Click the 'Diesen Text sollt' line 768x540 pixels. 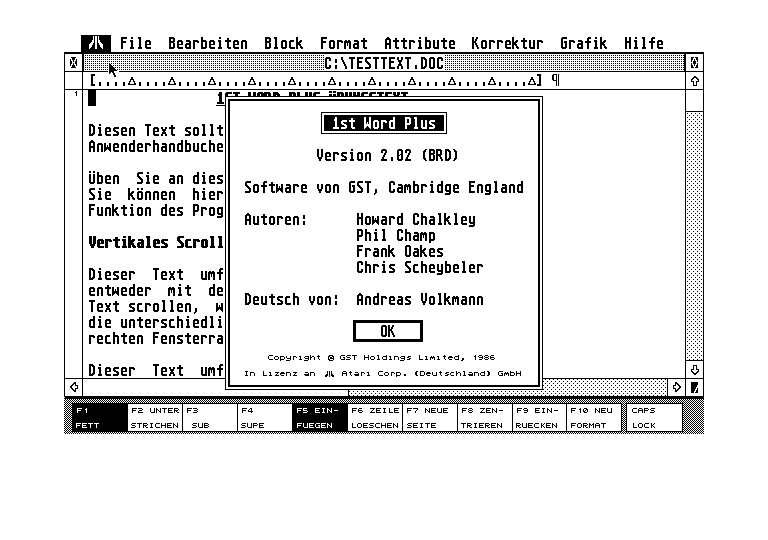click(156, 131)
